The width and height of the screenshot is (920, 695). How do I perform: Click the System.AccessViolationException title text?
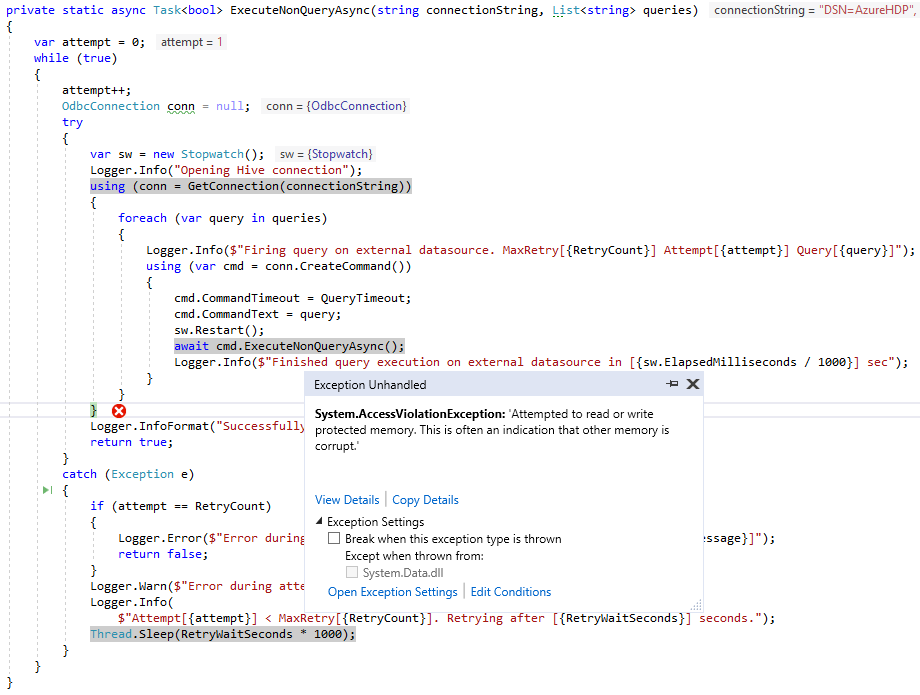410,413
